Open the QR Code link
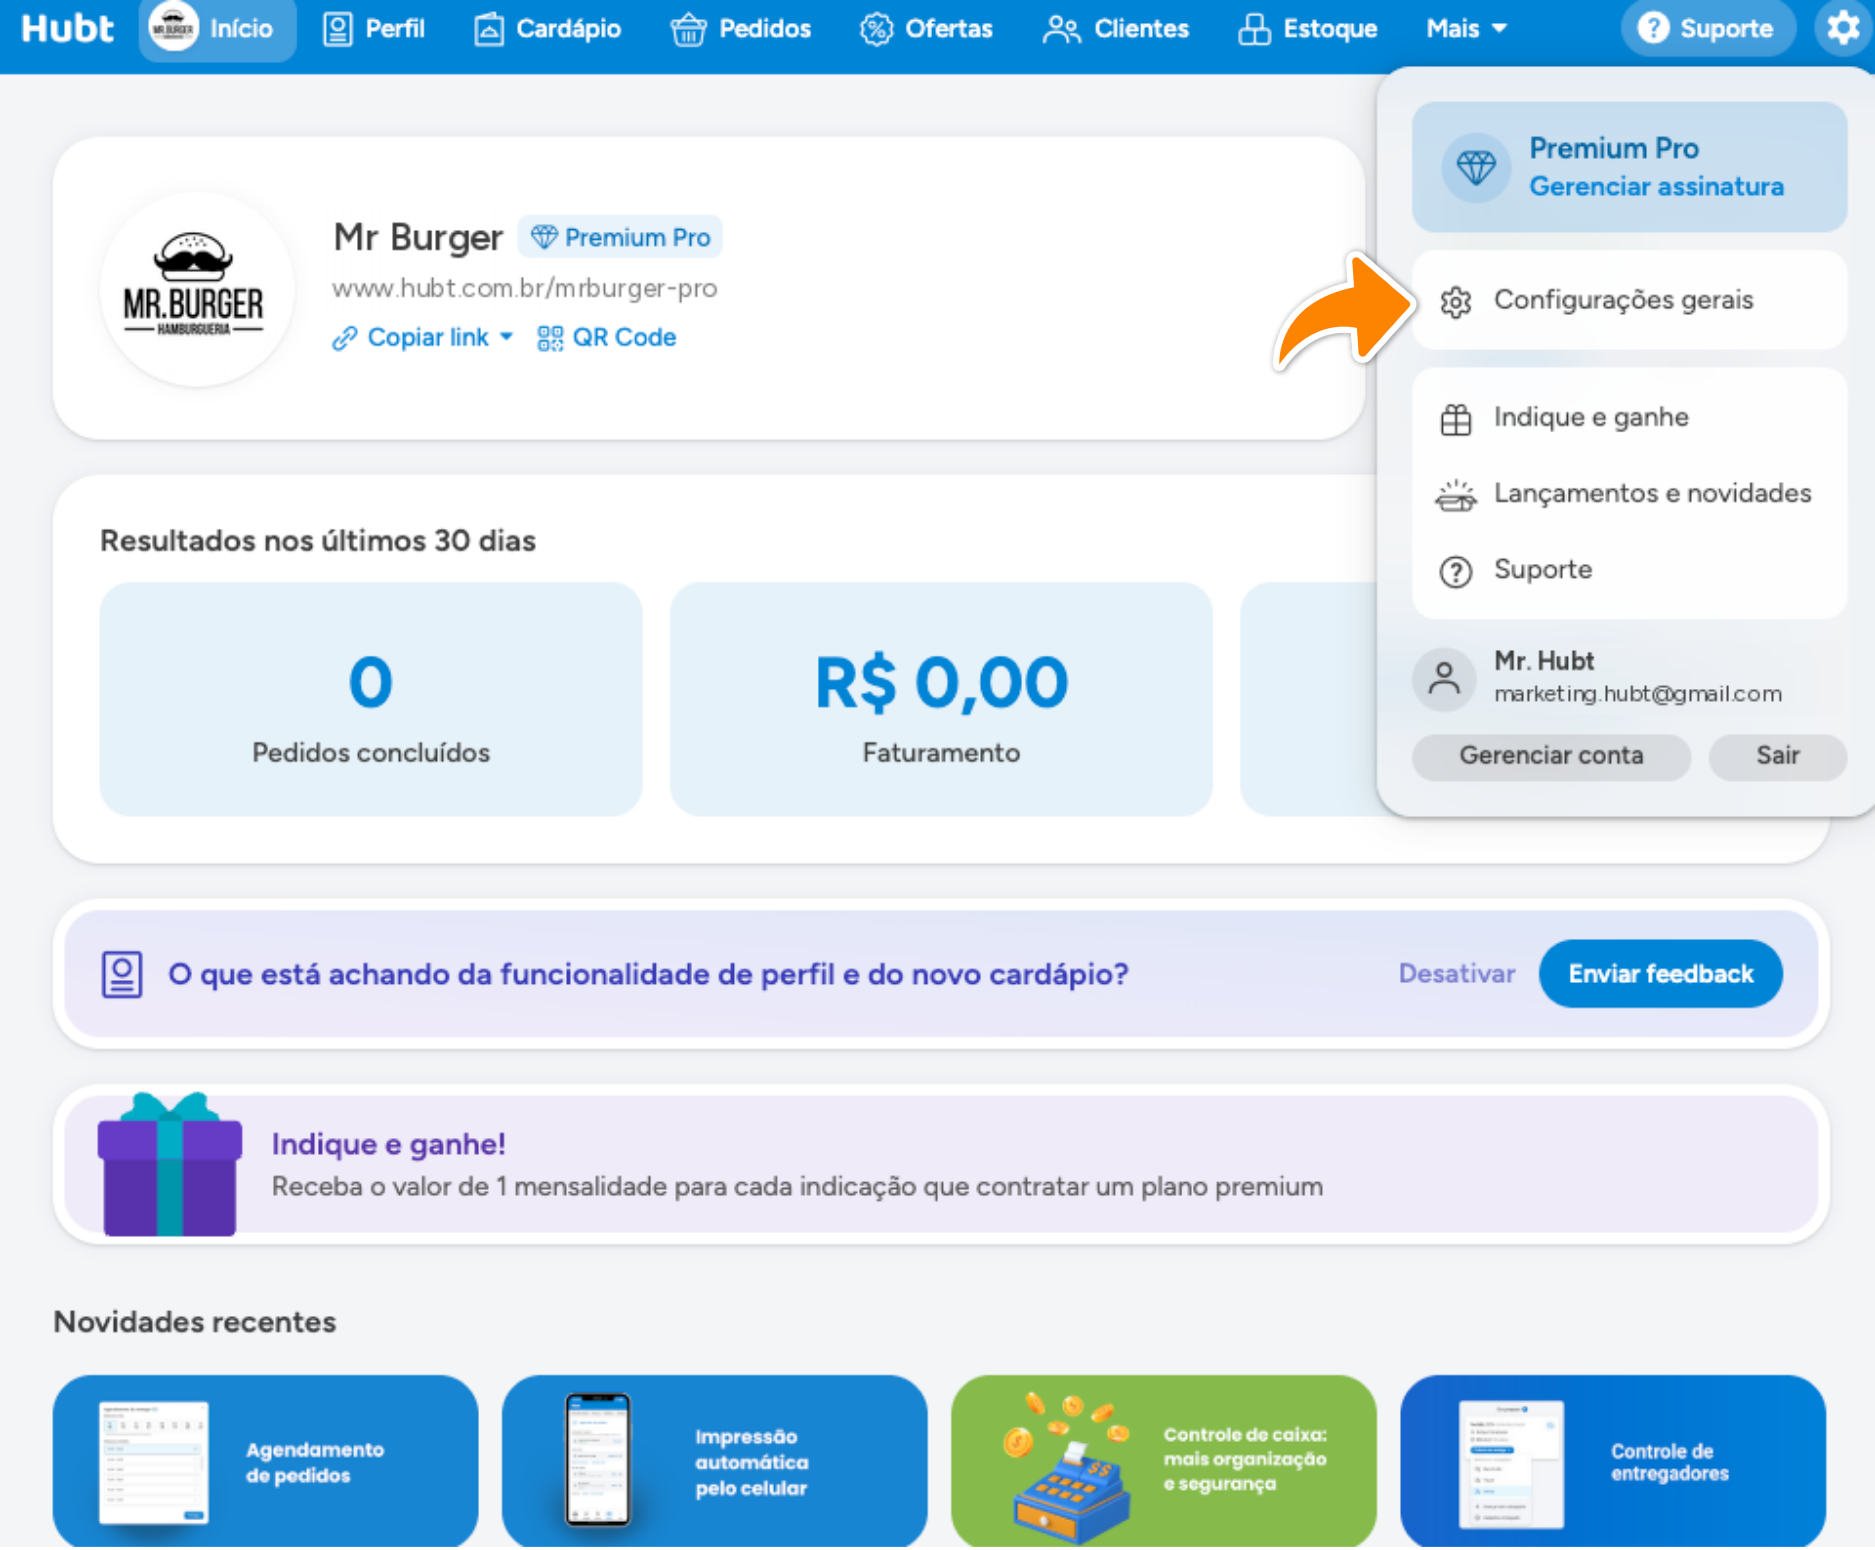1875x1550 pixels. (x=606, y=338)
